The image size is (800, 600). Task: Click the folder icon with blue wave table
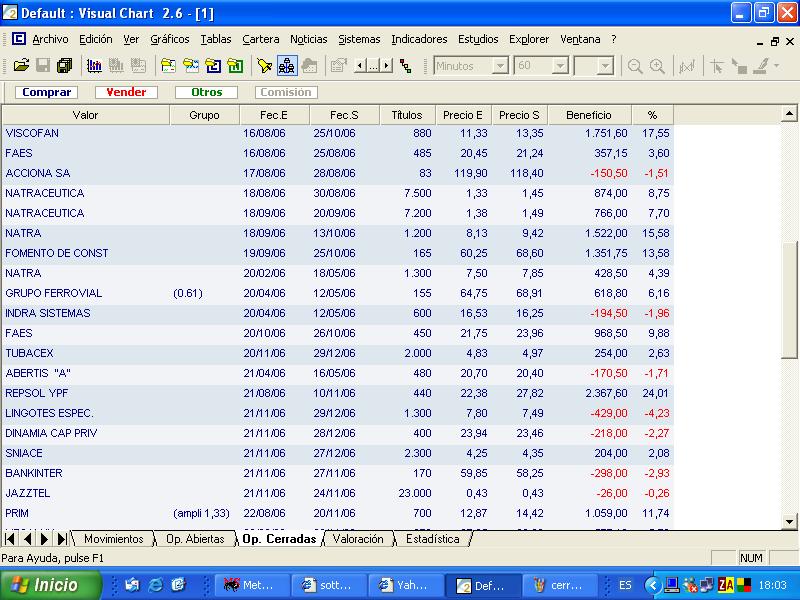[191, 66]
